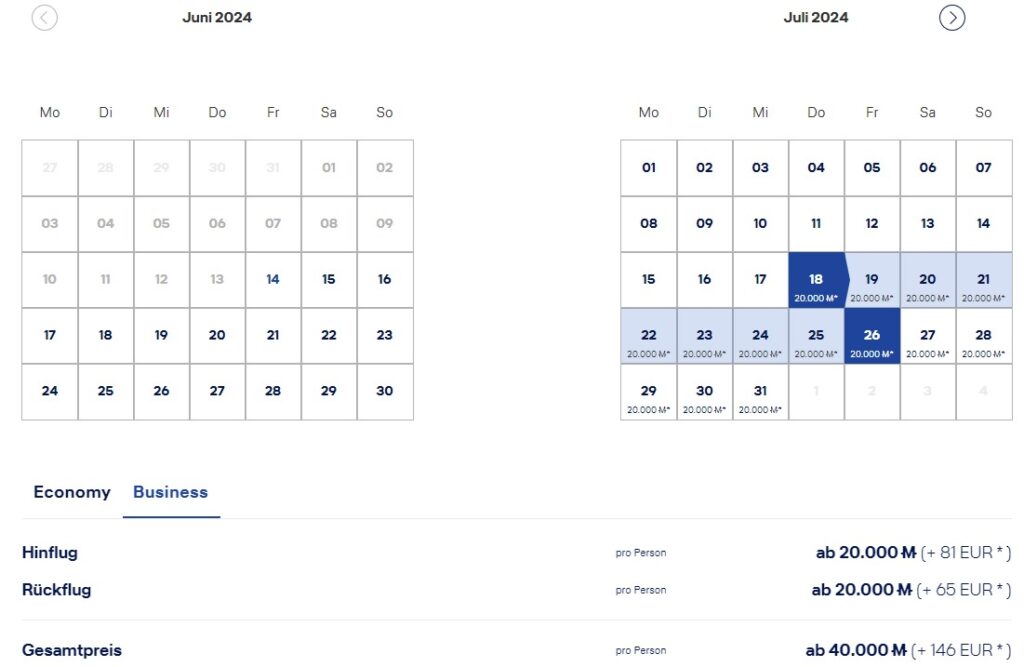Choose June 30 in the calendar

click(x=385, y=392)
